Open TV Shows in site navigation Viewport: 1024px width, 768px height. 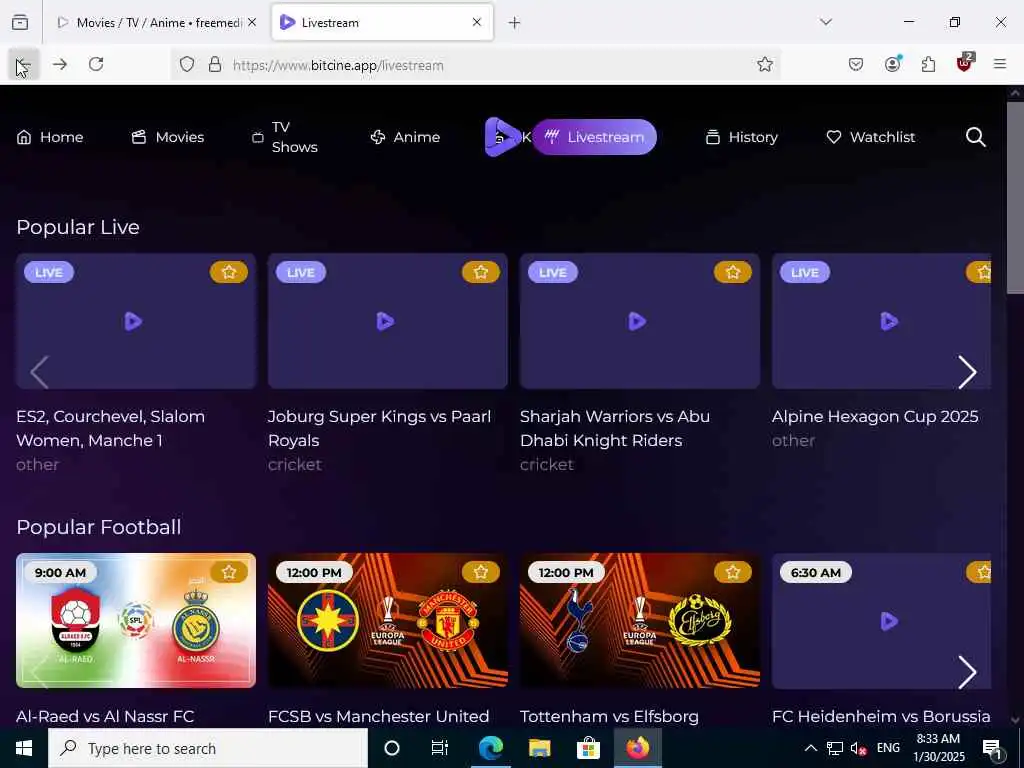pyautogui.click(x=285, y=137)
